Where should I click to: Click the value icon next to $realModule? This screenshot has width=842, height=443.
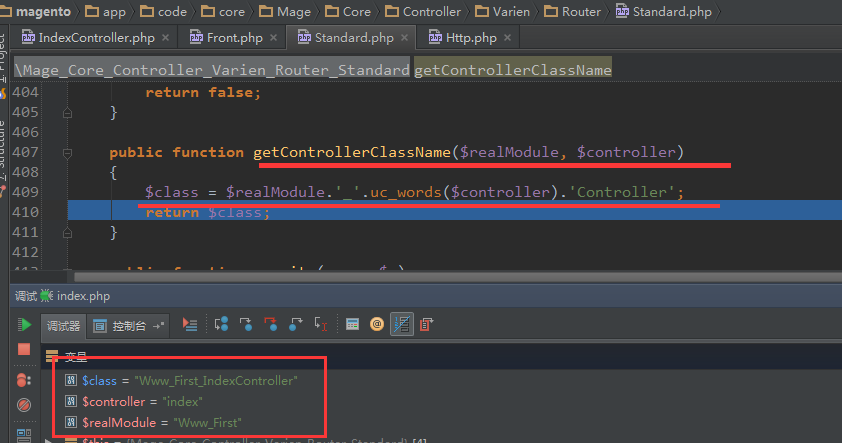71,422
